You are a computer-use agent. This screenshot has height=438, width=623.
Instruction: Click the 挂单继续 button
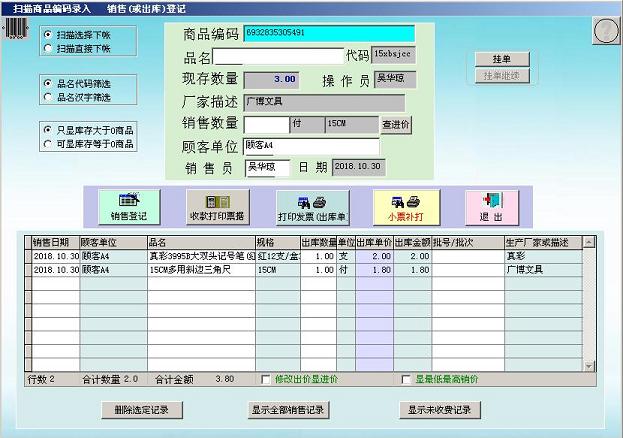pos(502,76)
